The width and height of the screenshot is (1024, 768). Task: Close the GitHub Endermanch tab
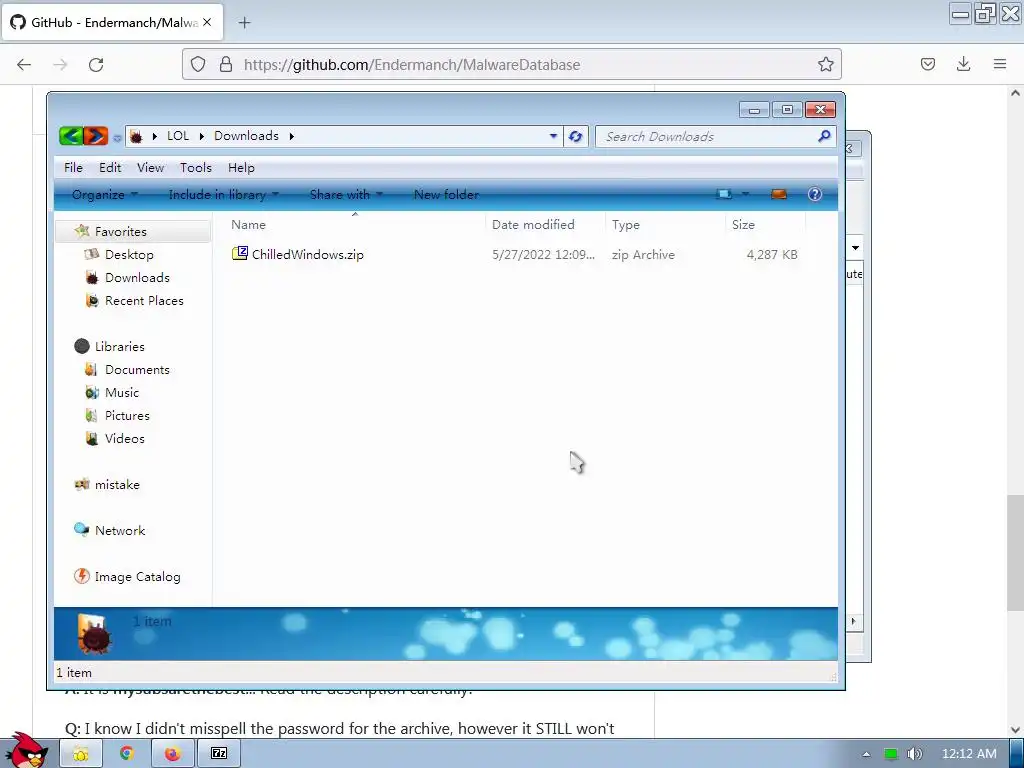(x=207, y=22)
